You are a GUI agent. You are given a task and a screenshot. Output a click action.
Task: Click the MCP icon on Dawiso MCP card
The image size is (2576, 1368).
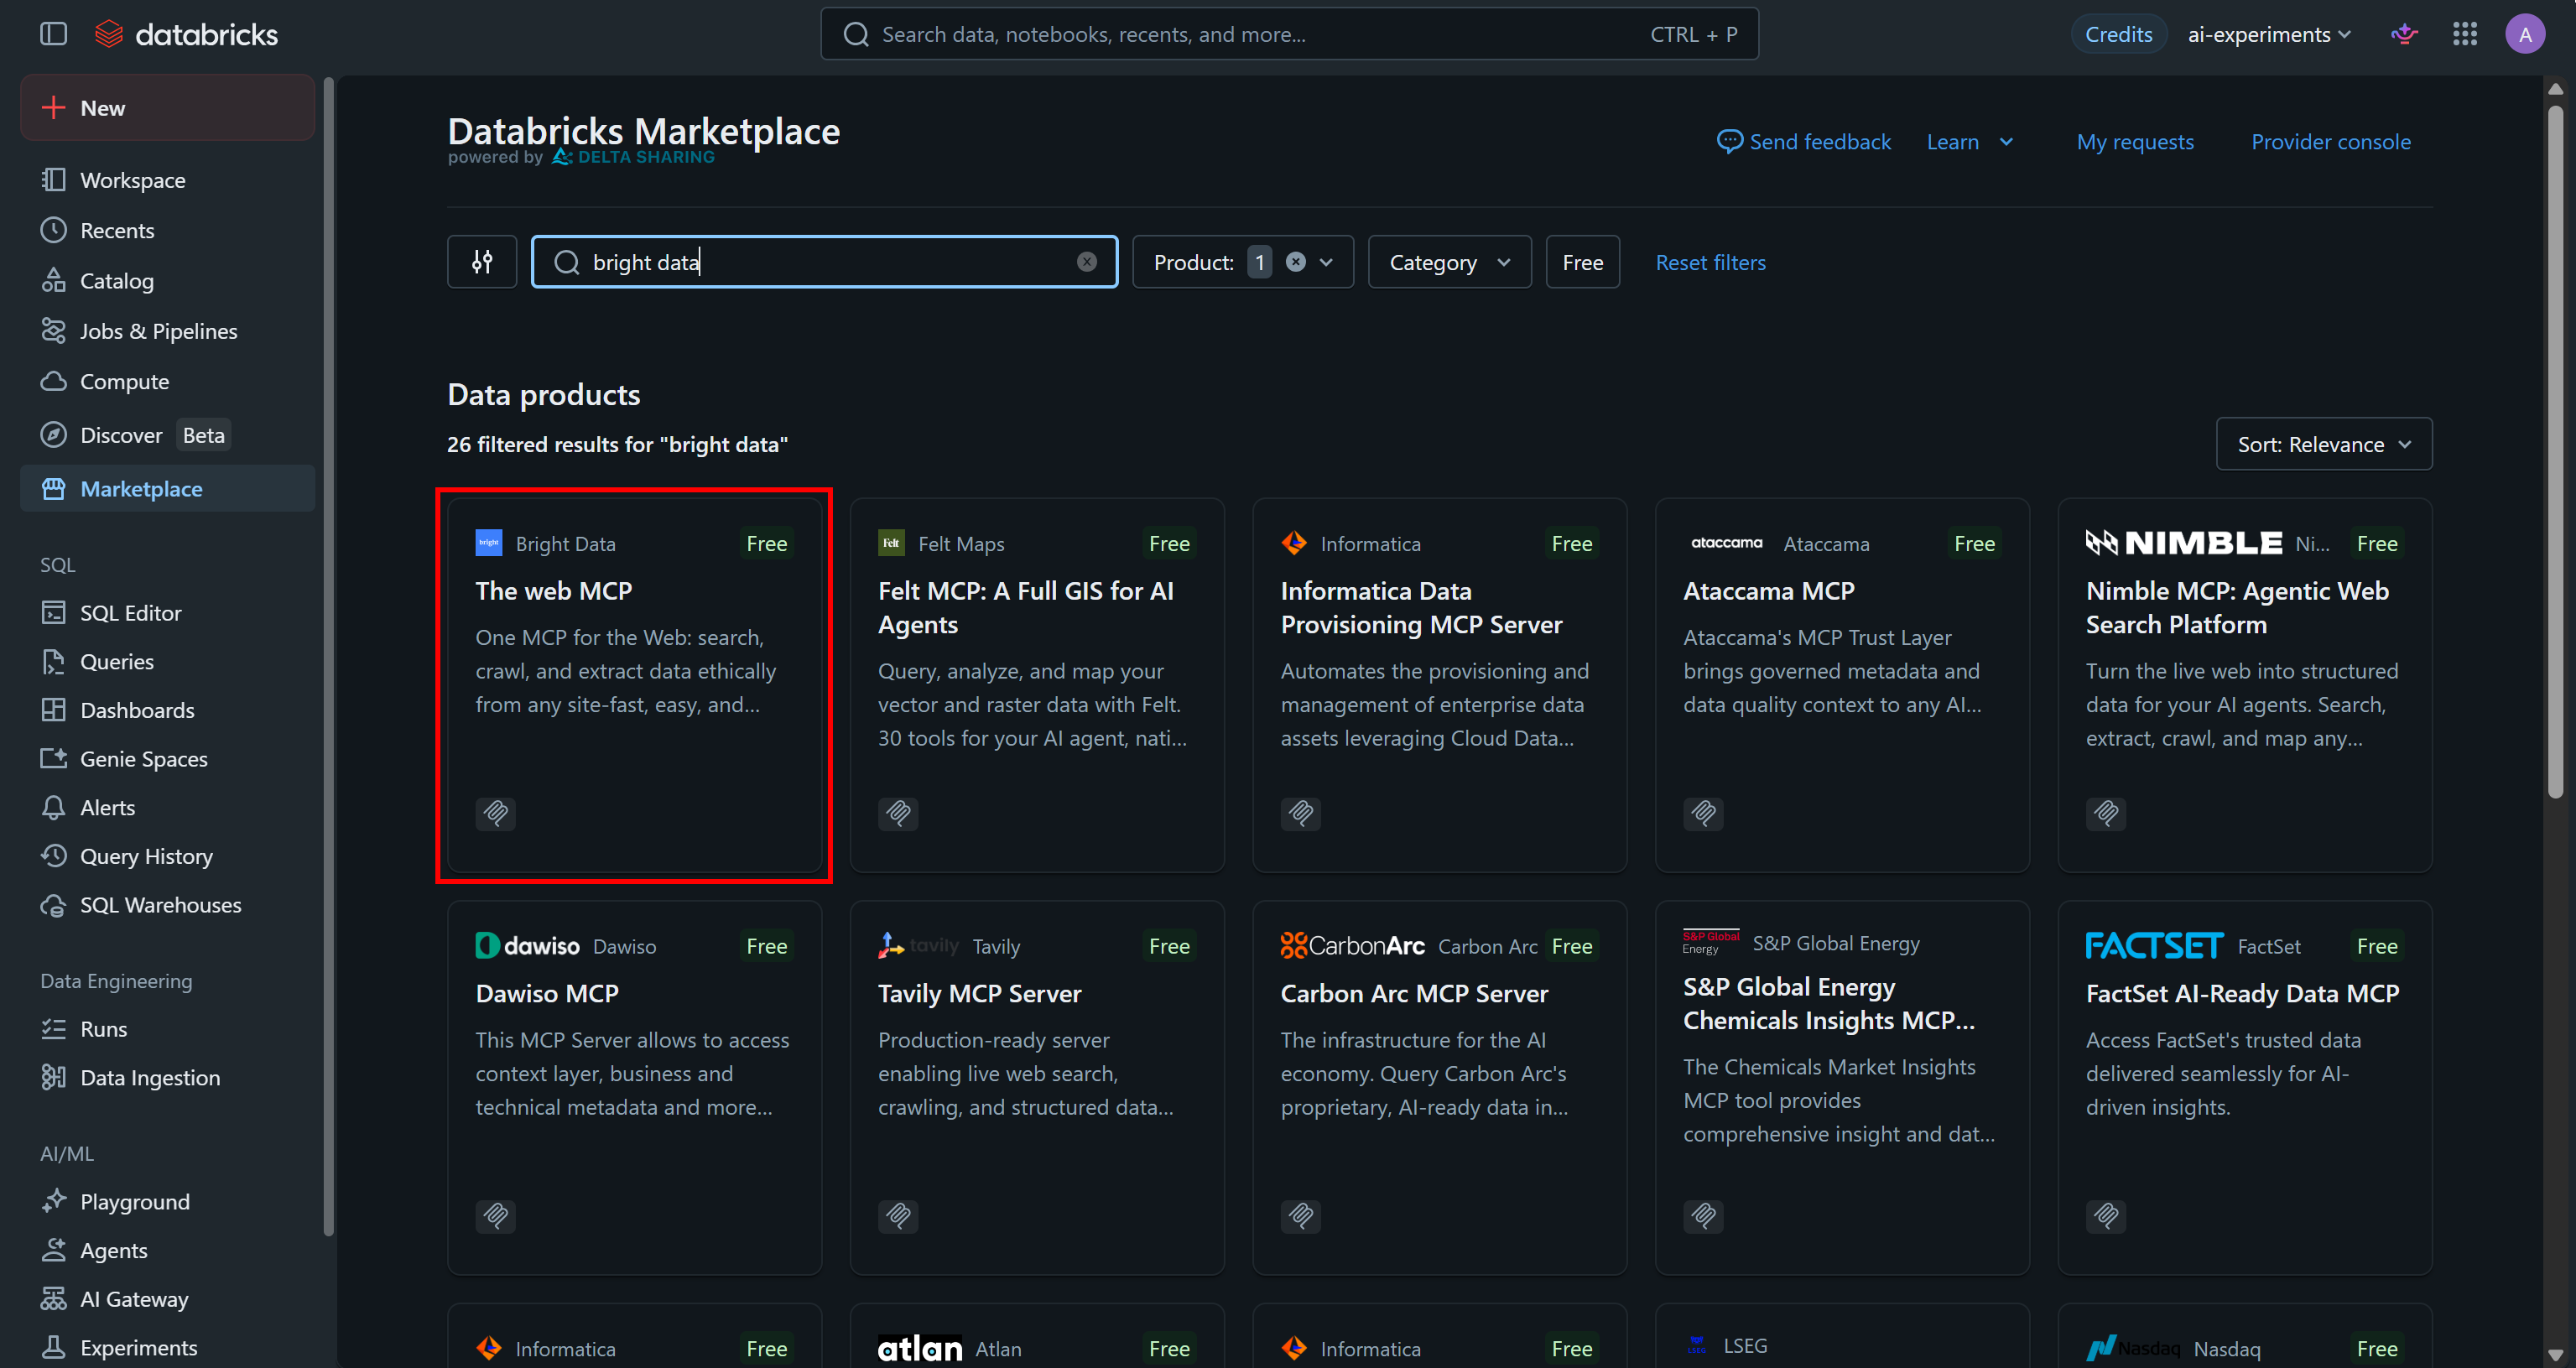pos(496,1216)
